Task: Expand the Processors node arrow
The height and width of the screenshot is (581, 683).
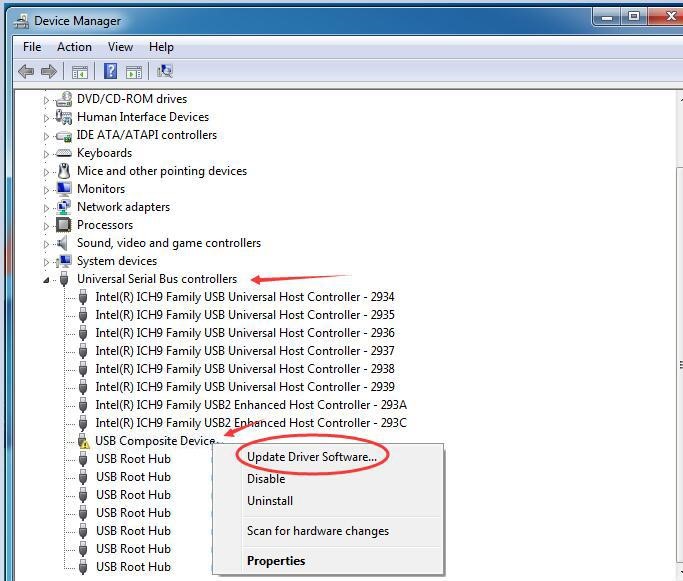Action: 46,226
